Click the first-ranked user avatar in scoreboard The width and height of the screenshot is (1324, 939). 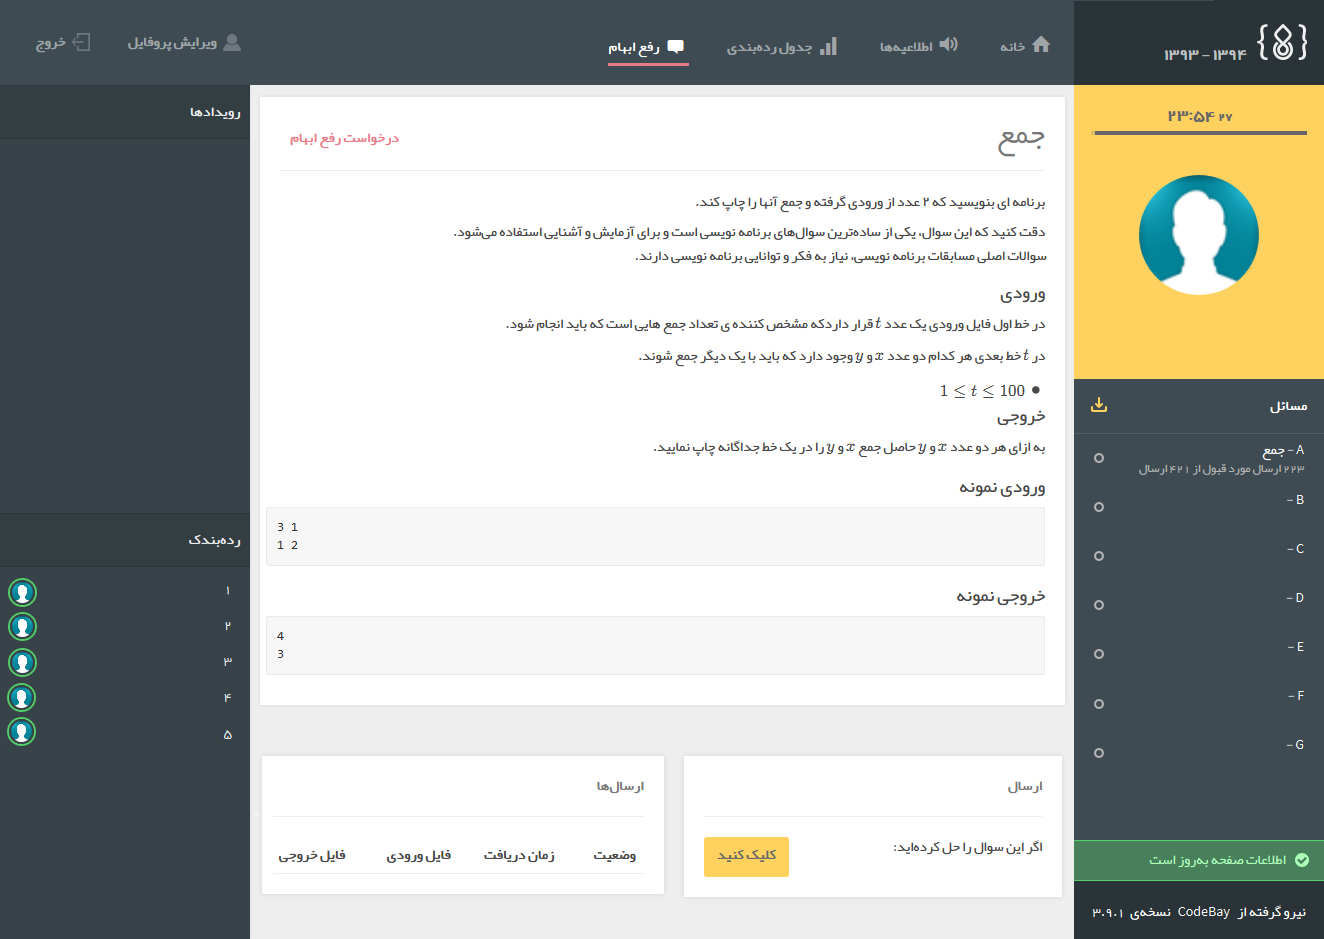[22, 592]
